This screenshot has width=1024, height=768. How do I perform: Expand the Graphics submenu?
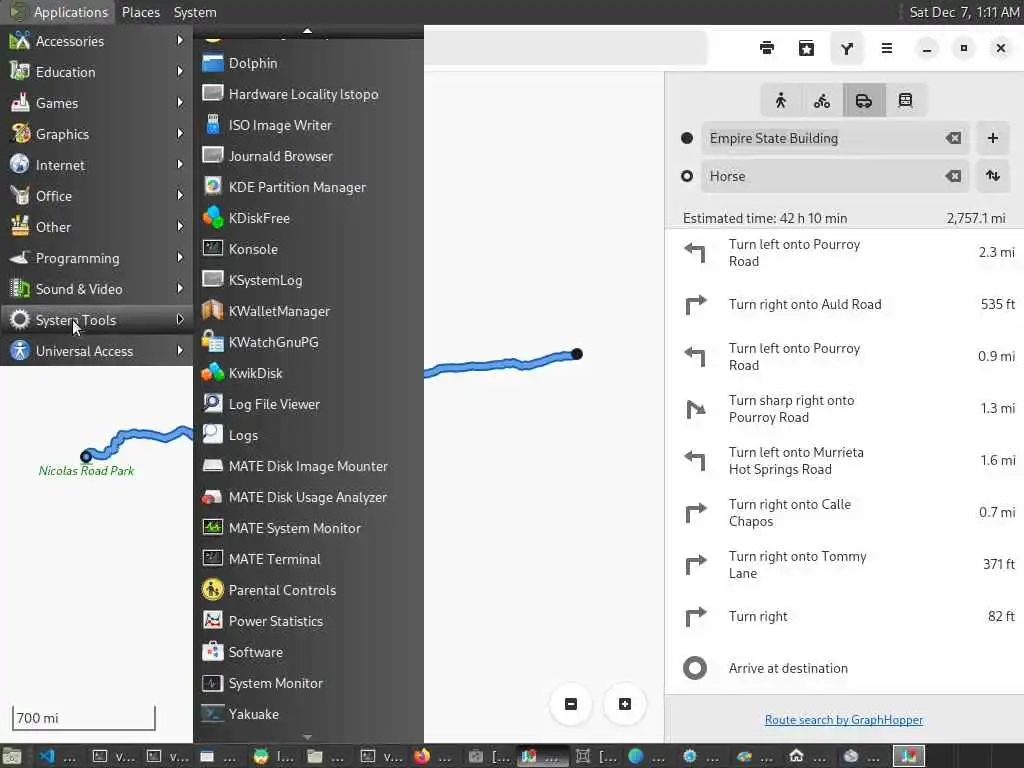pyautogui.click(x=97, y=134)
